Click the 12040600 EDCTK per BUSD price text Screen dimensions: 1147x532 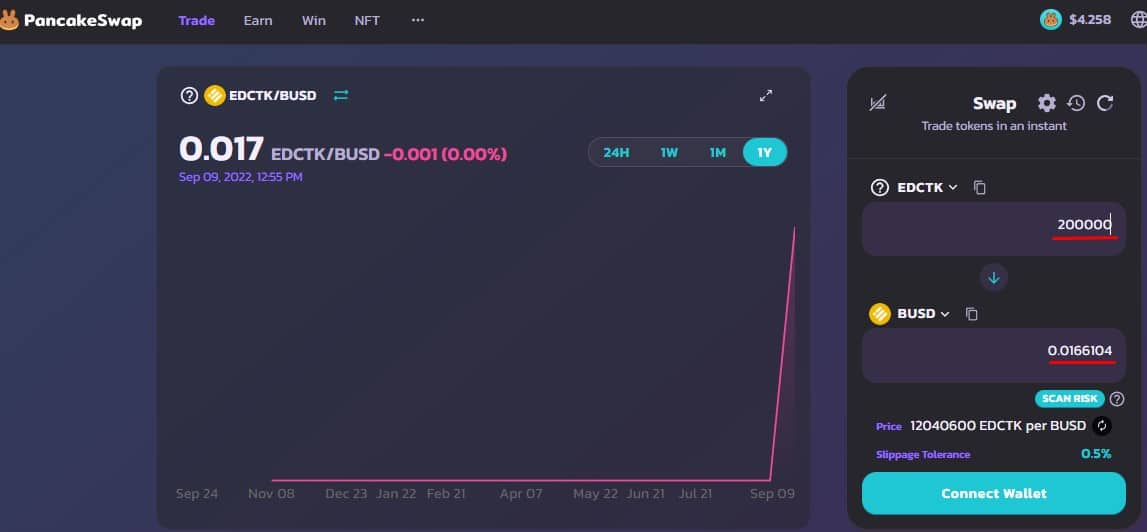pyautogui.click(x=998, y=426)
